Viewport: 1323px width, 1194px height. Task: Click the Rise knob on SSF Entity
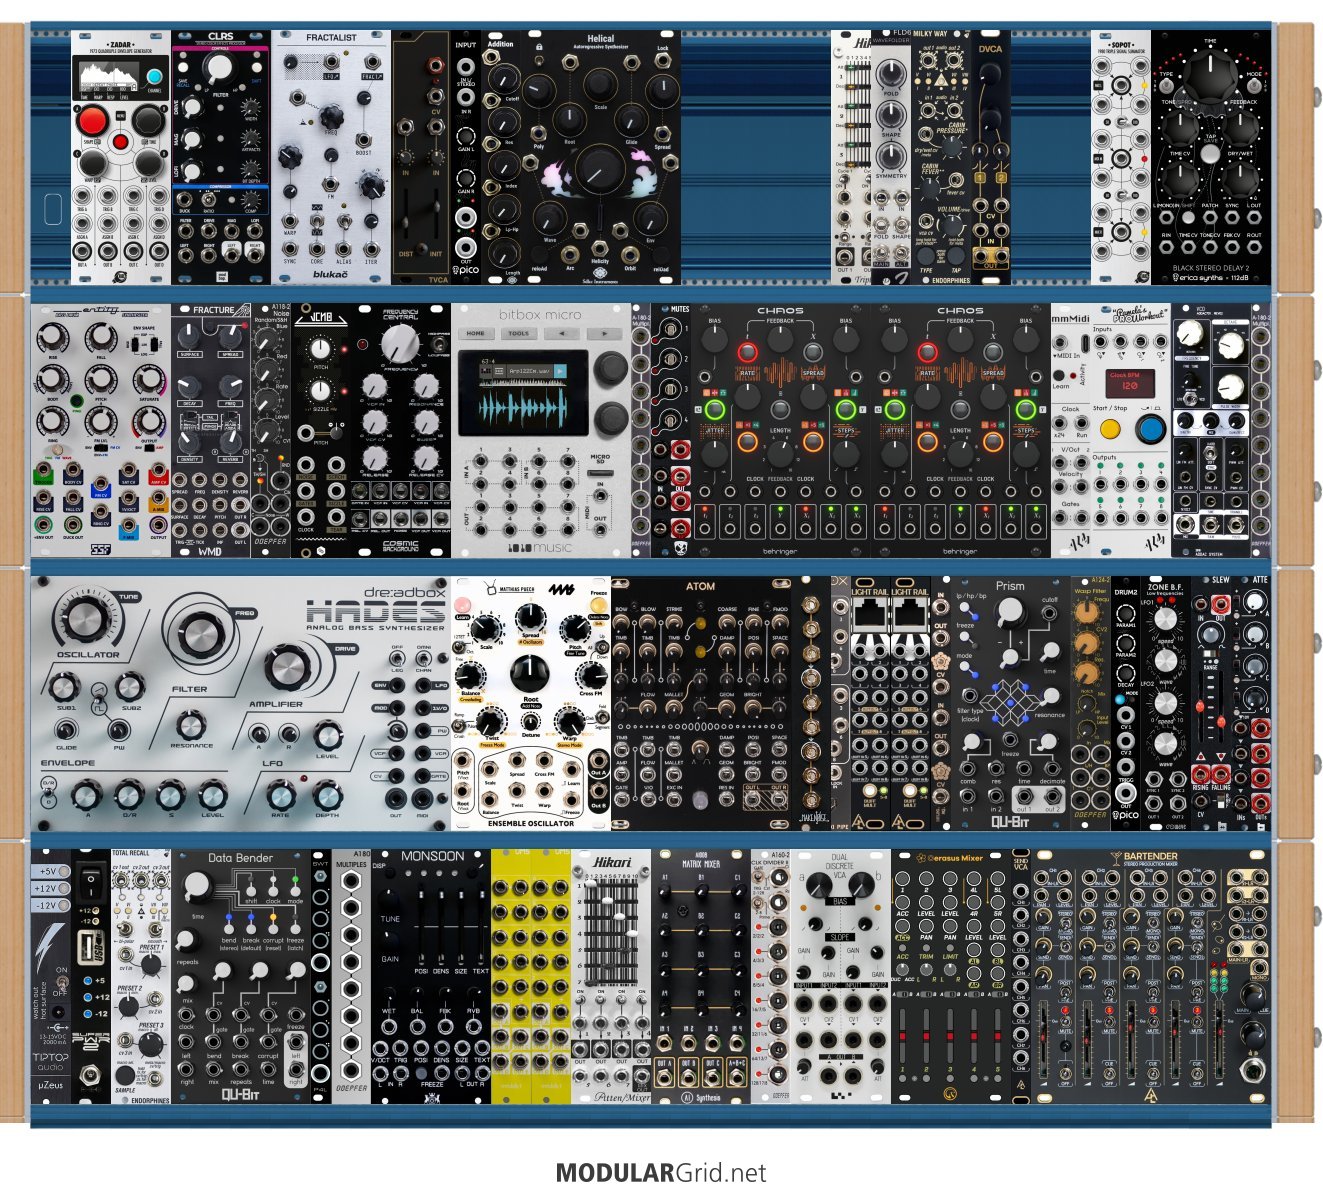click(x=51, y=339)
